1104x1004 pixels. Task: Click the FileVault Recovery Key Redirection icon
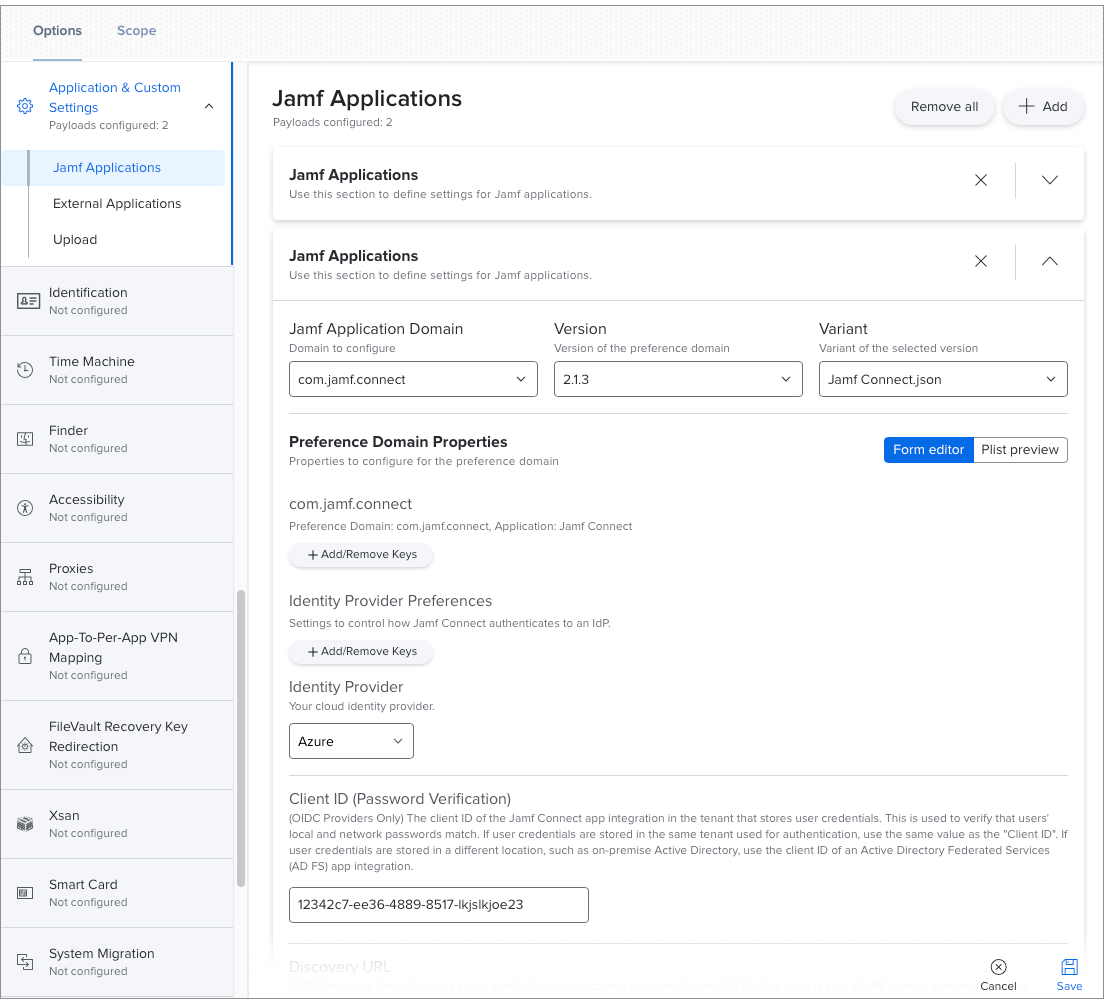[x=24, y=745]
